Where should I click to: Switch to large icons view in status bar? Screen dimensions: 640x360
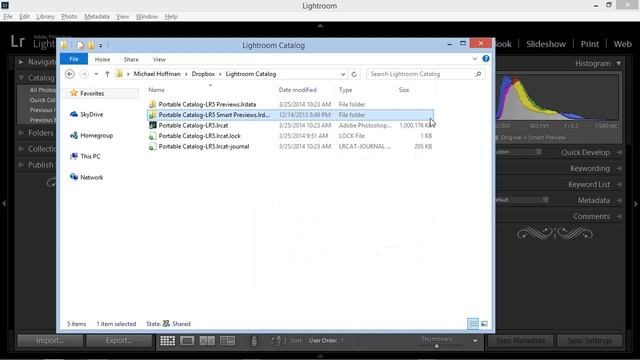click(x=484, y=324)
